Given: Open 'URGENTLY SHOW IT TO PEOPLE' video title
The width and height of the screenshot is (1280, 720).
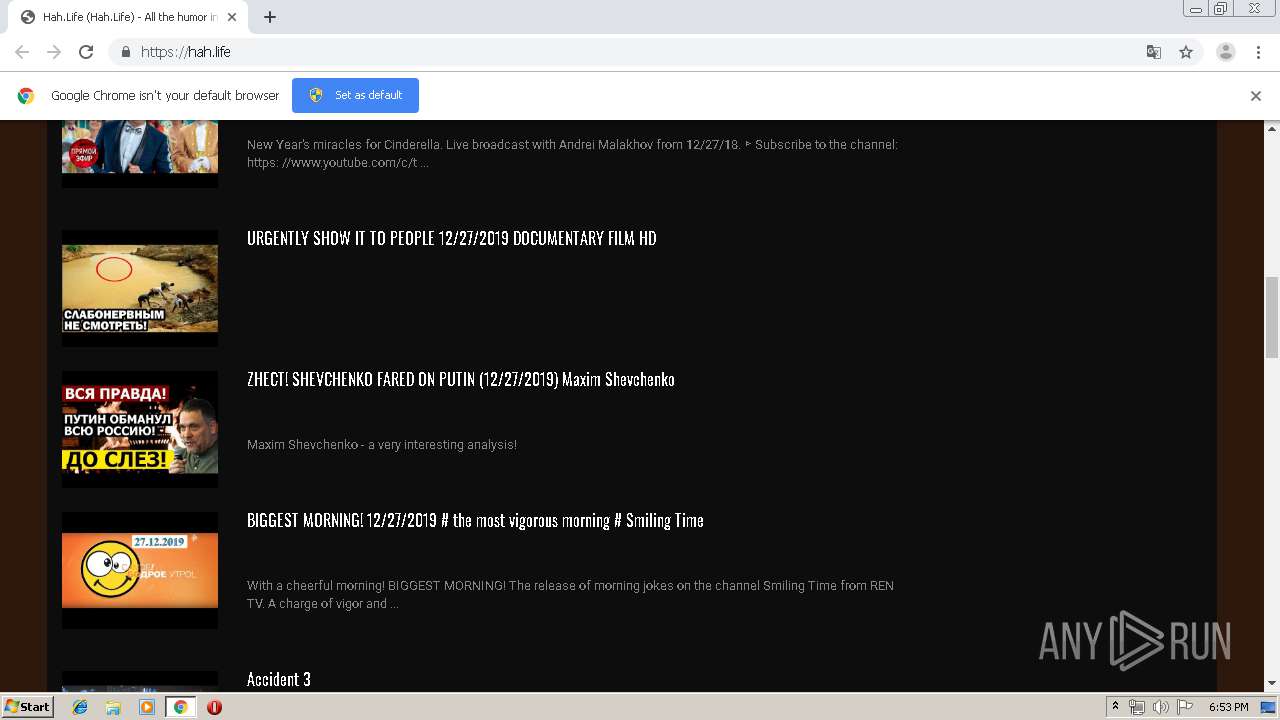Looking at the screenshot, I should (452, 238).
